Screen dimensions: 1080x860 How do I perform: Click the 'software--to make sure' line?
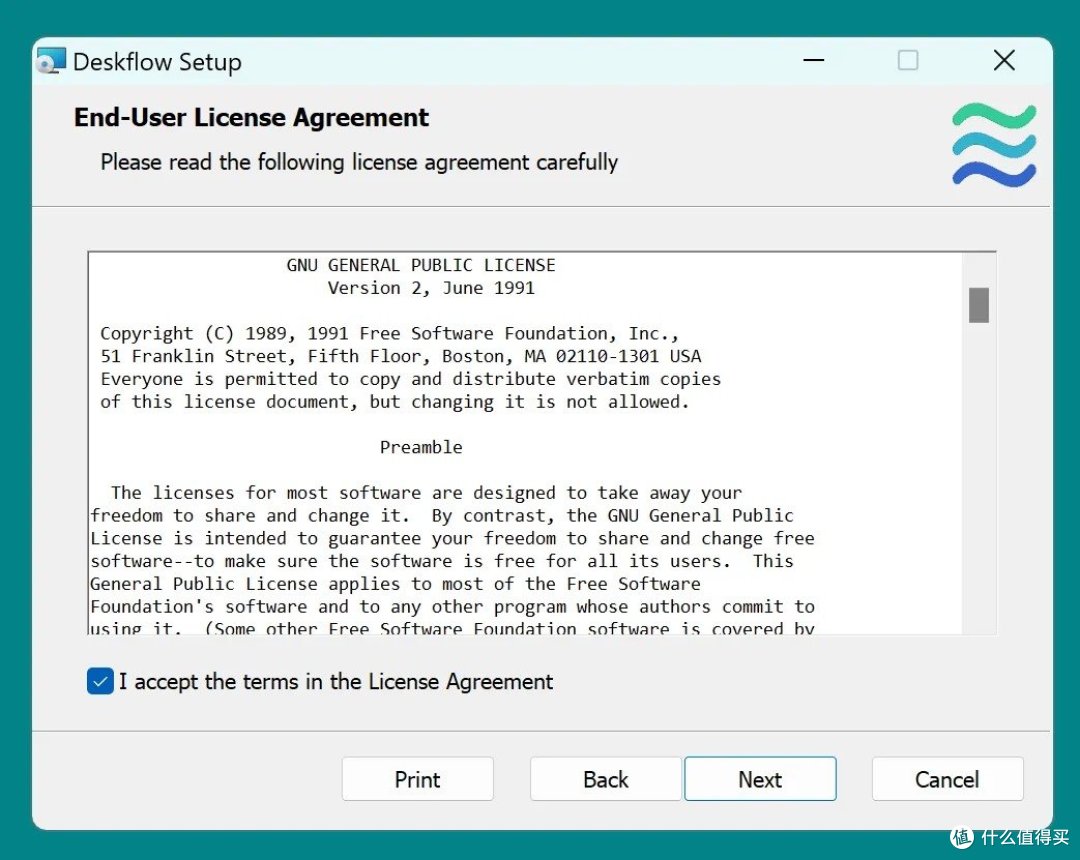[442, 560]
